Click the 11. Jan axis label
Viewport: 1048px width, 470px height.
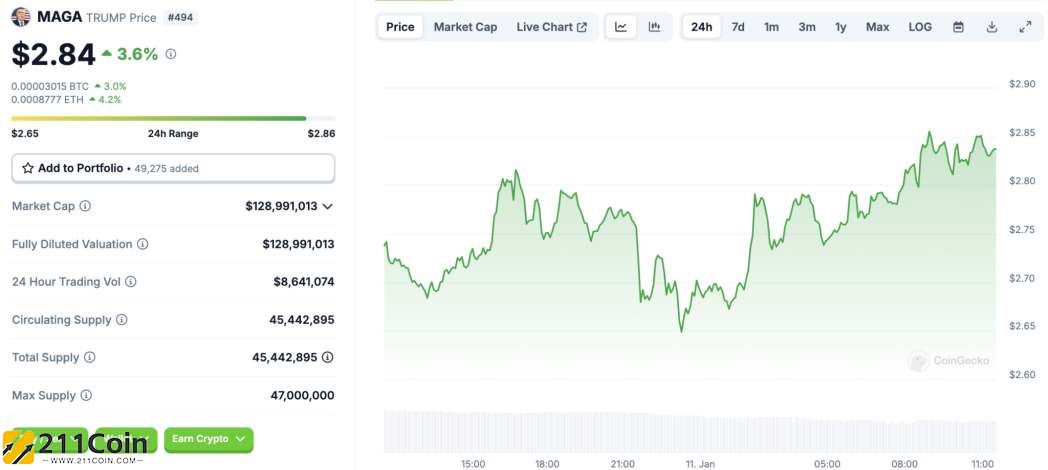(698, 464)
